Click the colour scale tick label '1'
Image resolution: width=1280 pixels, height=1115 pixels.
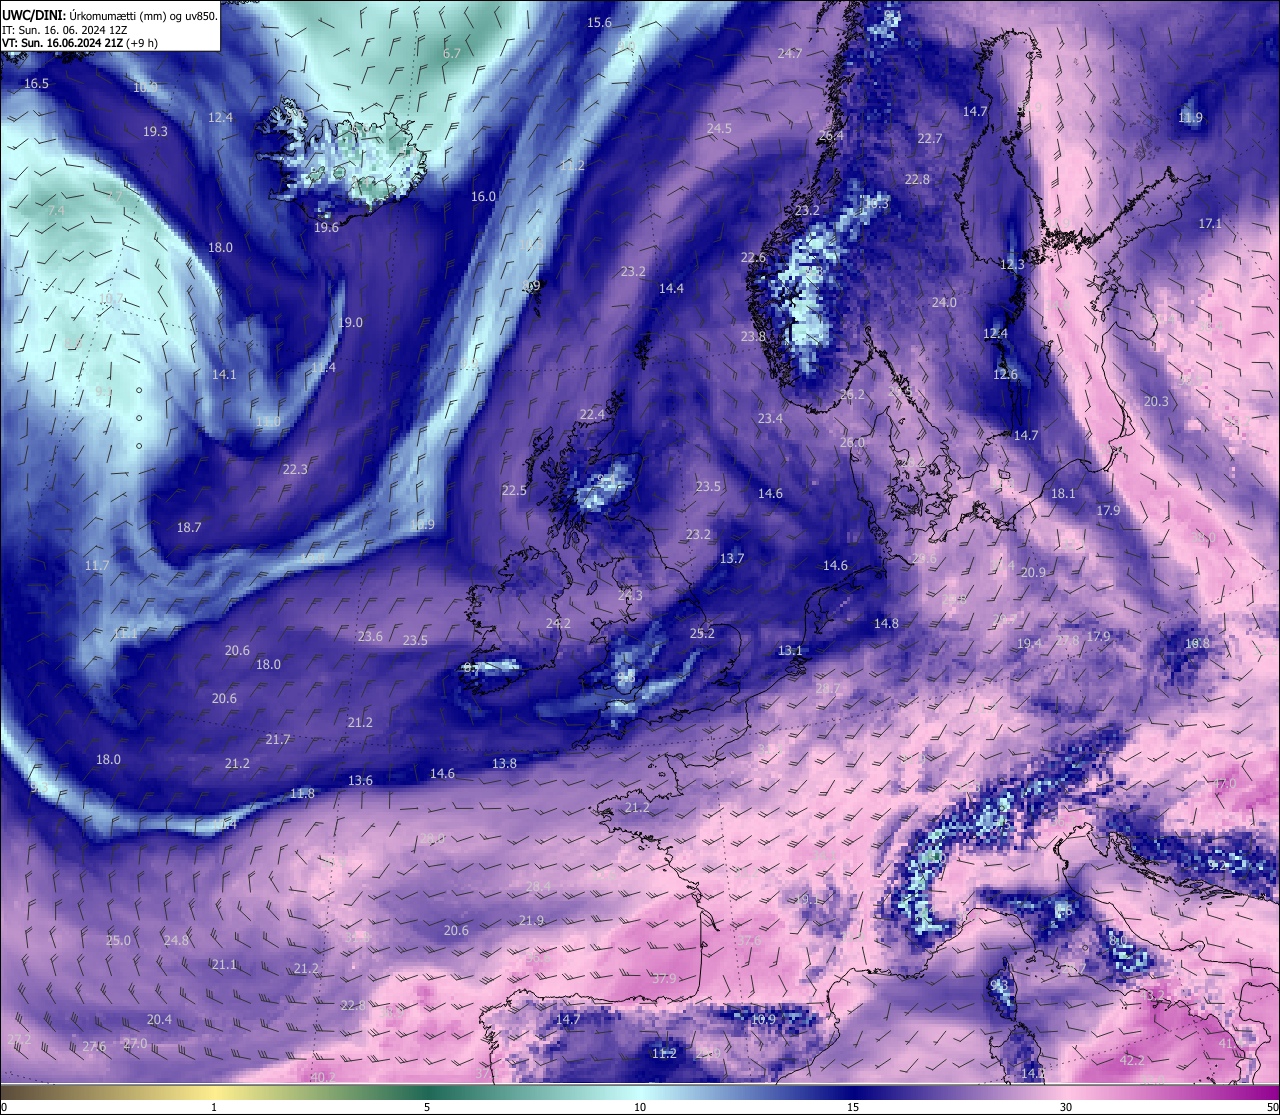(214, 1107)
